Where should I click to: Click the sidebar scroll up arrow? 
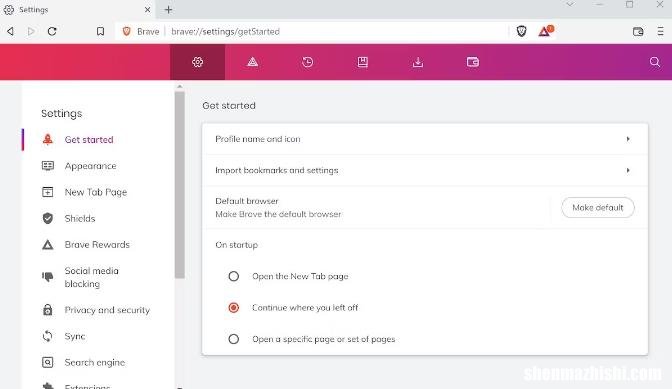pyautogui.click(x=180, y=87)
